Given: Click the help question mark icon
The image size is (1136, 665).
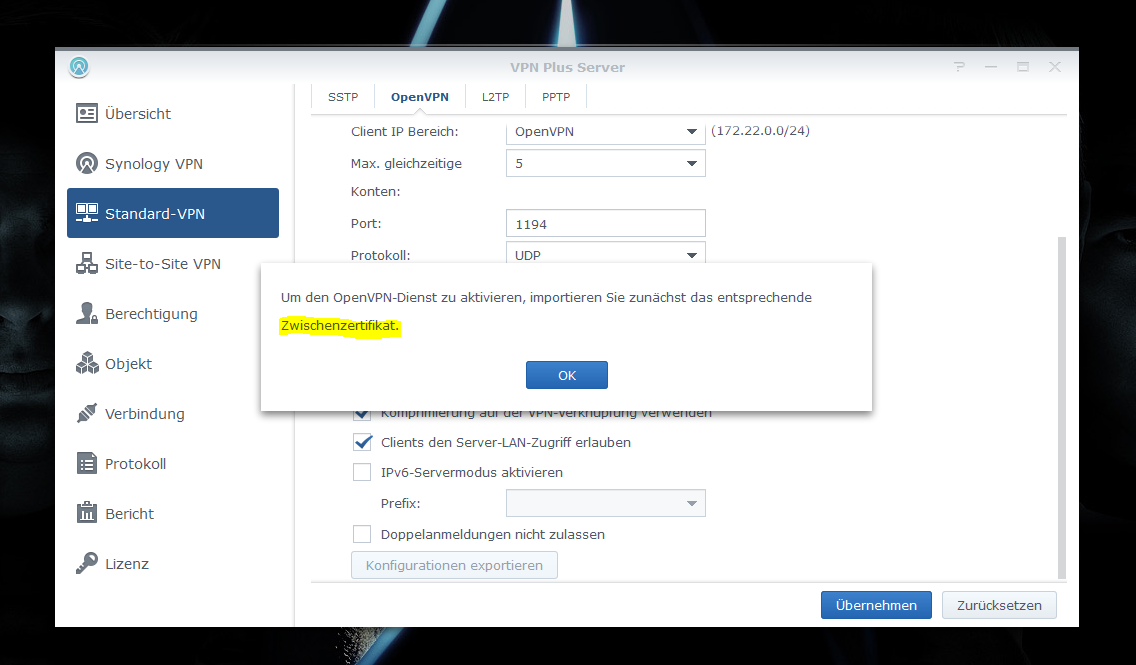Looking at the screenshot, I should click(959, 67).
